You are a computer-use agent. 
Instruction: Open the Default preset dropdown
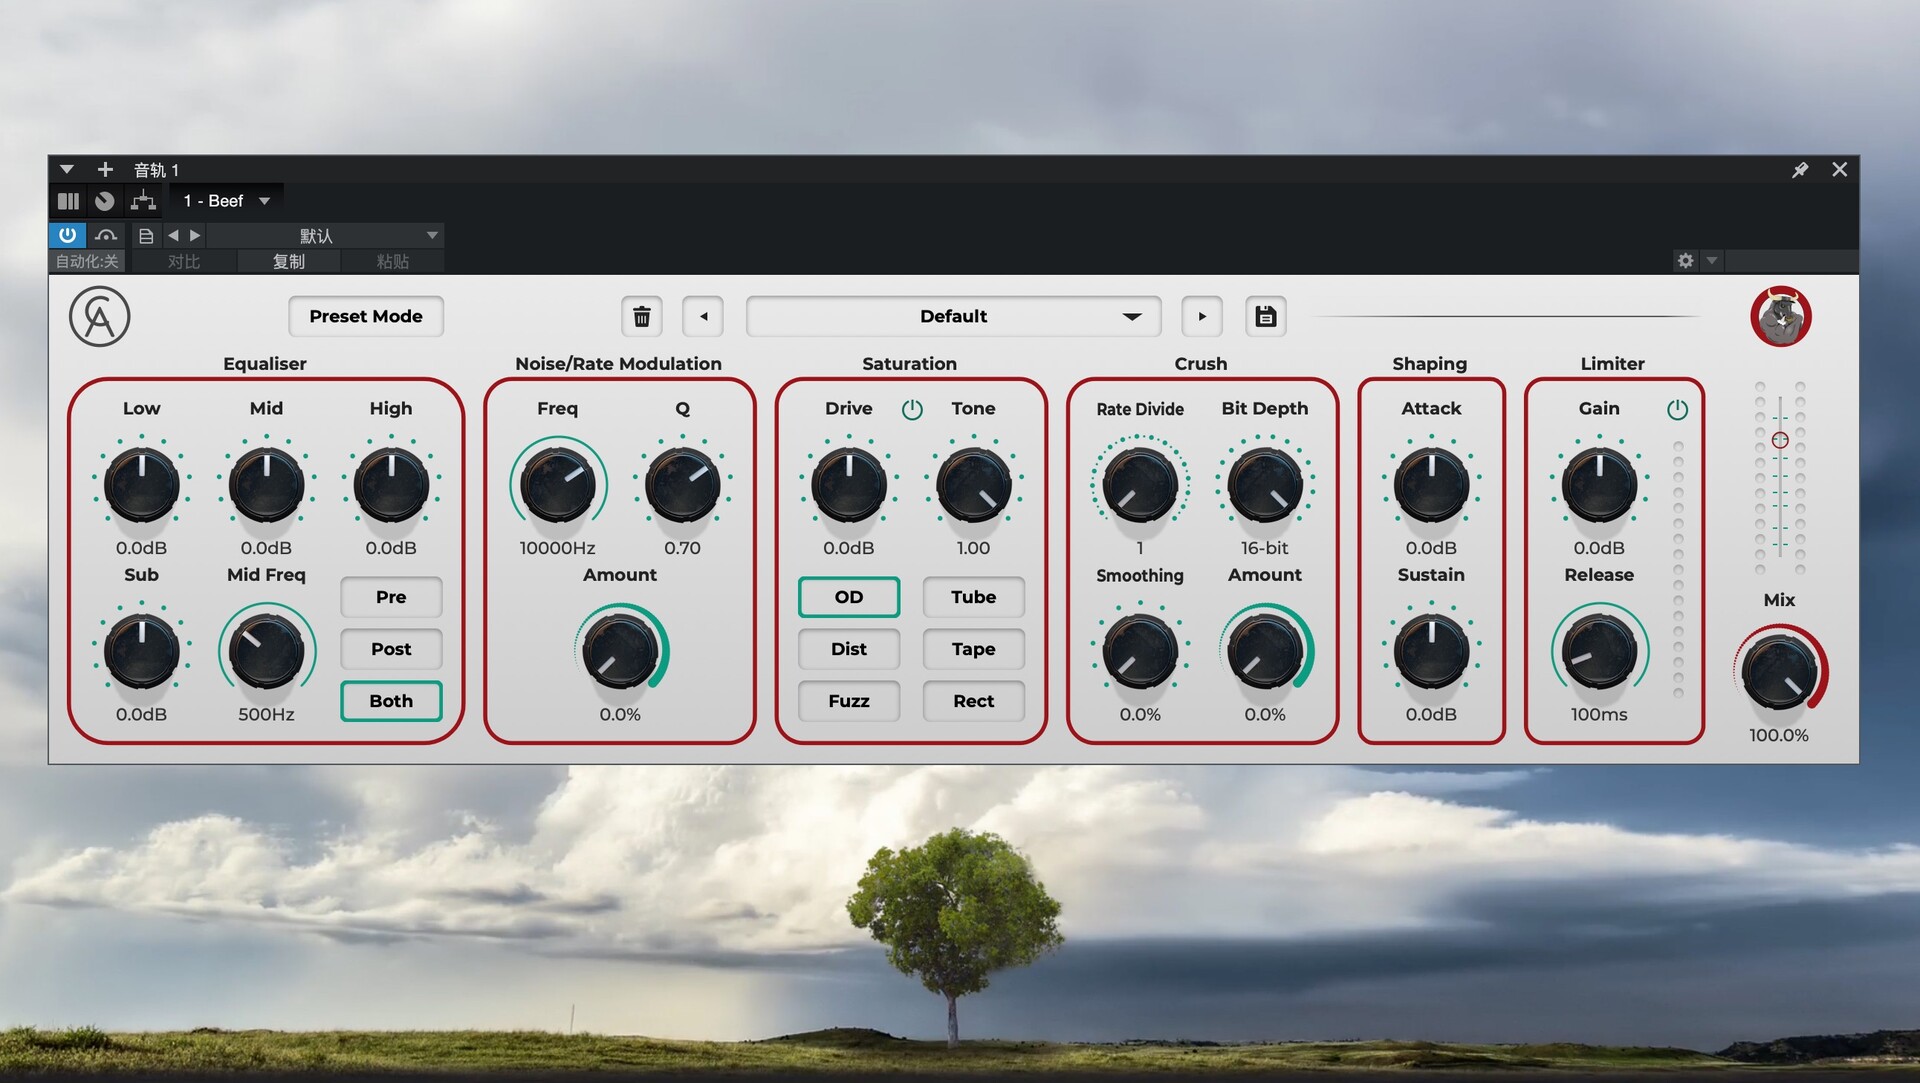(x=953, y=317)
